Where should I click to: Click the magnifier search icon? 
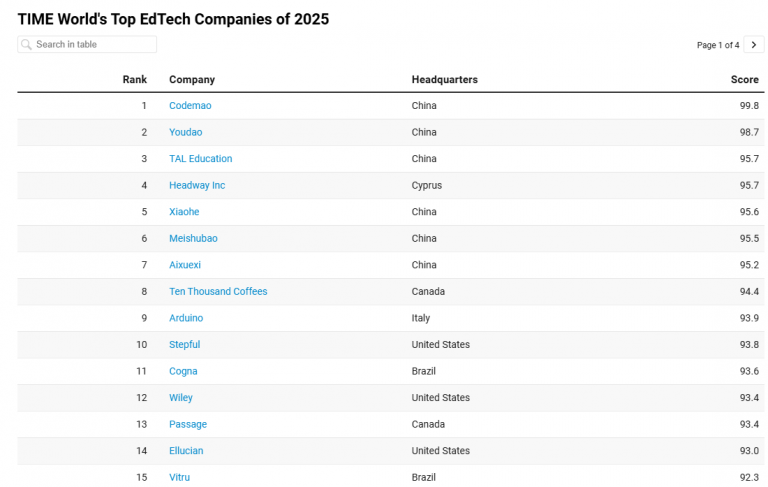pyautogui.click(x=26, y=45)
